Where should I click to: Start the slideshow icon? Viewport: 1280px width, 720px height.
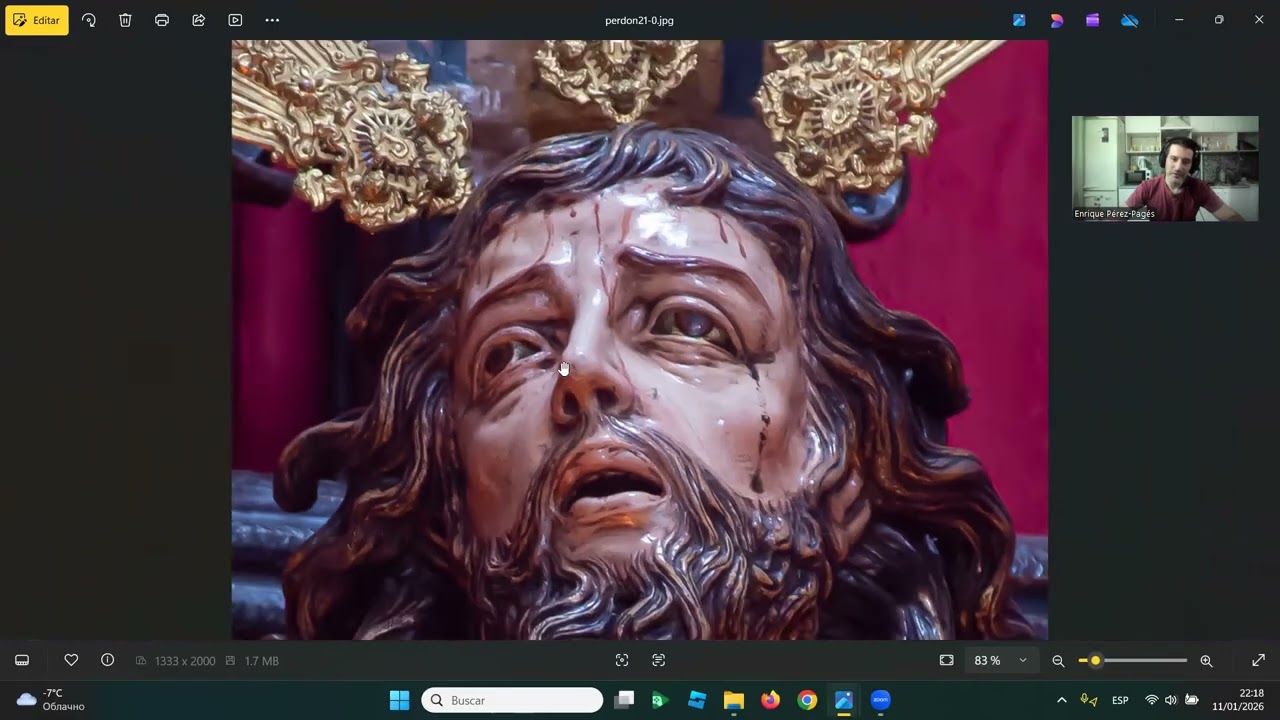pos(235,20)
